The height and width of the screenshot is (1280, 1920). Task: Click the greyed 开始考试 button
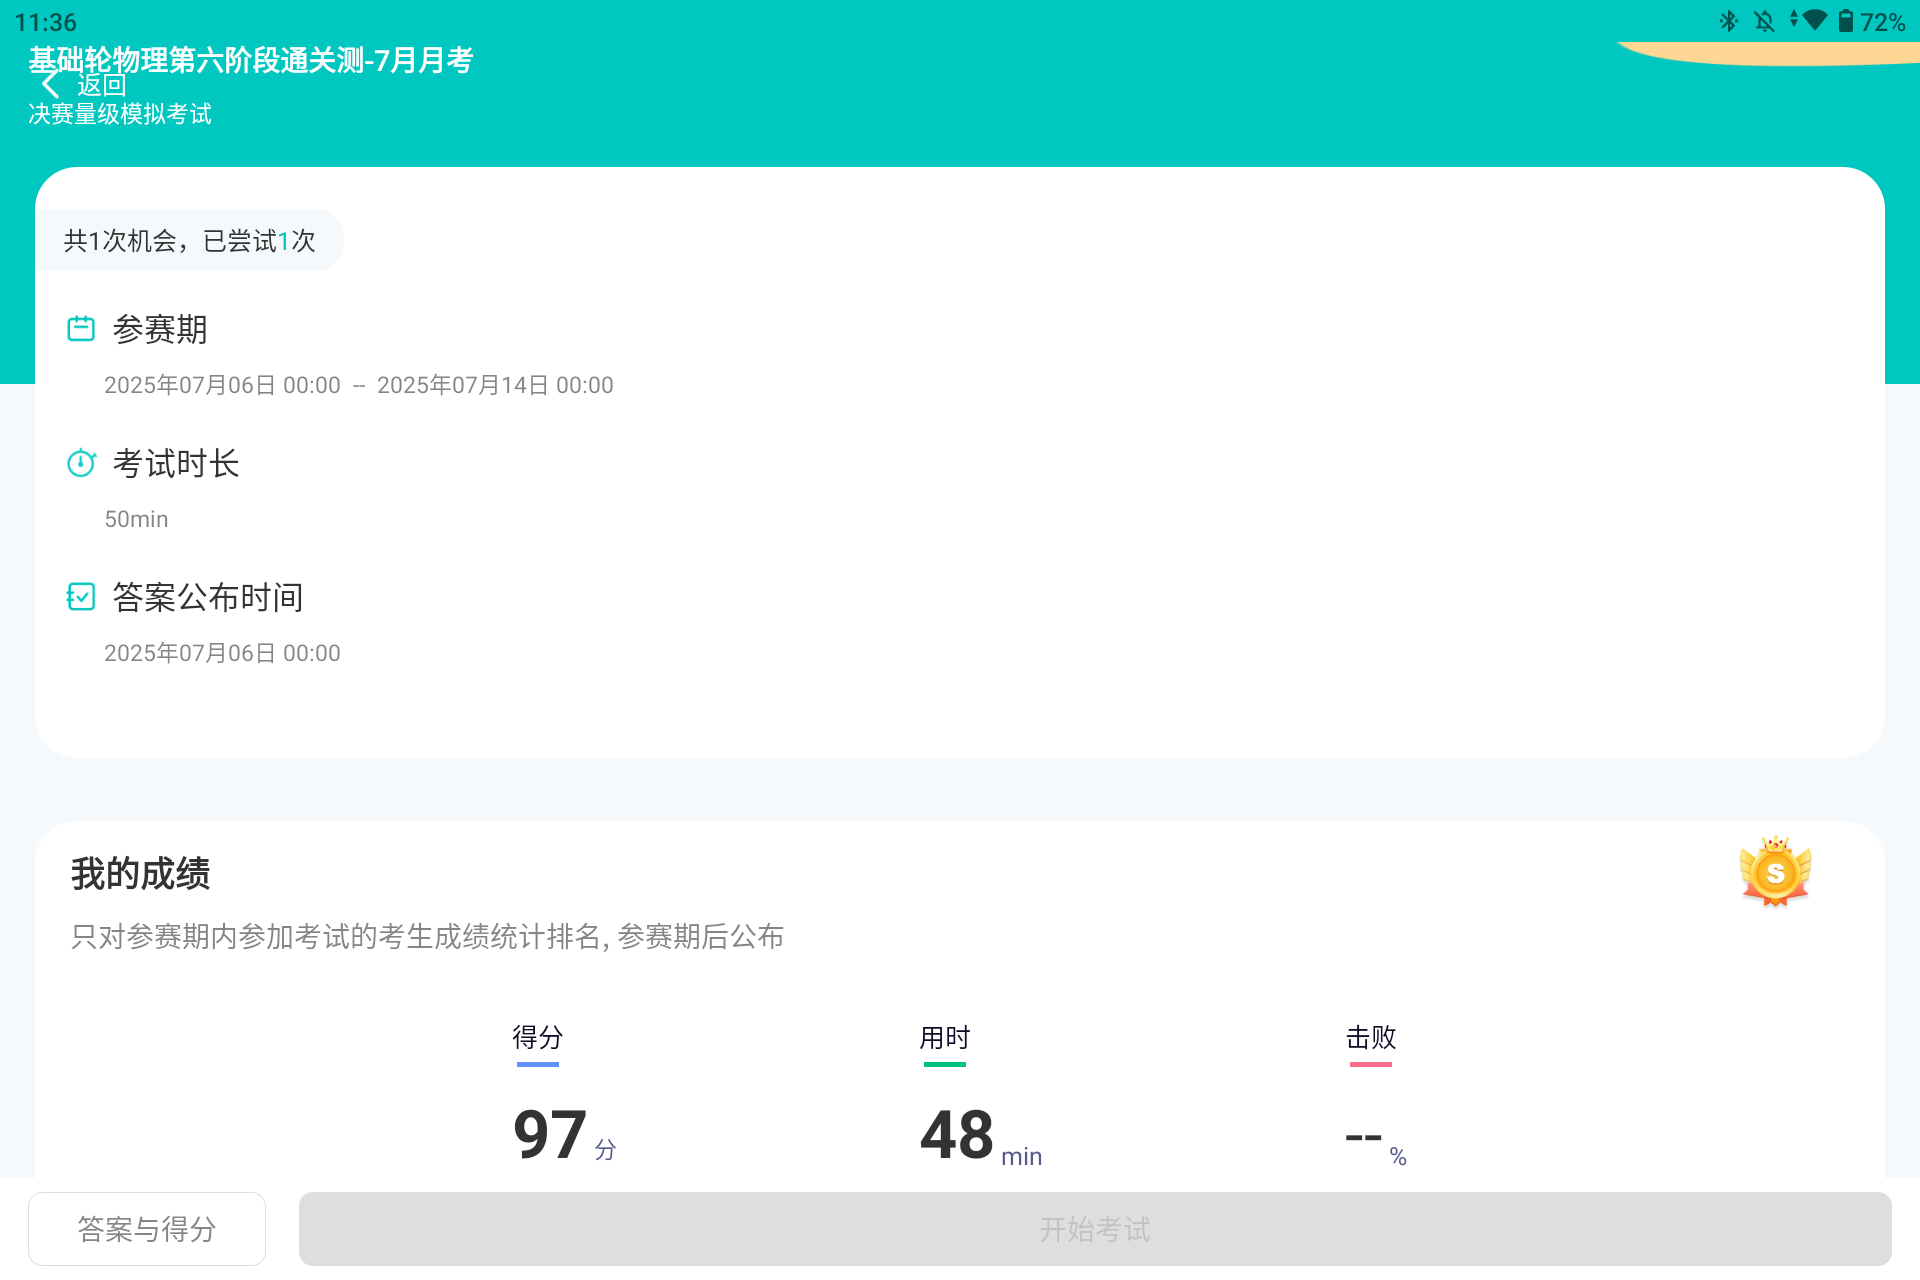(x=1095, y=1229)
